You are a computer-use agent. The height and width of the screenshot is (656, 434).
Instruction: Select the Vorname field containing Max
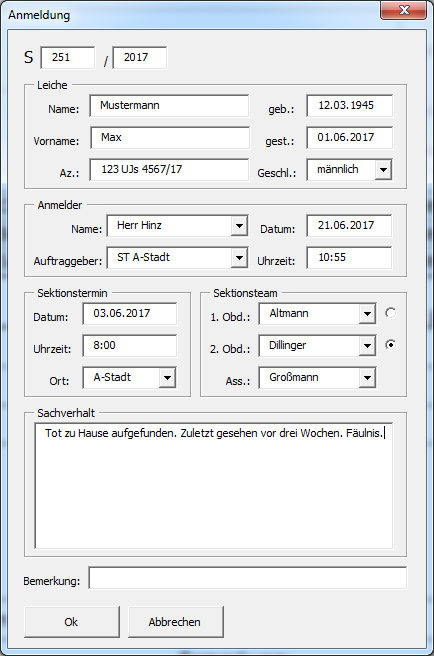[169, 138]
